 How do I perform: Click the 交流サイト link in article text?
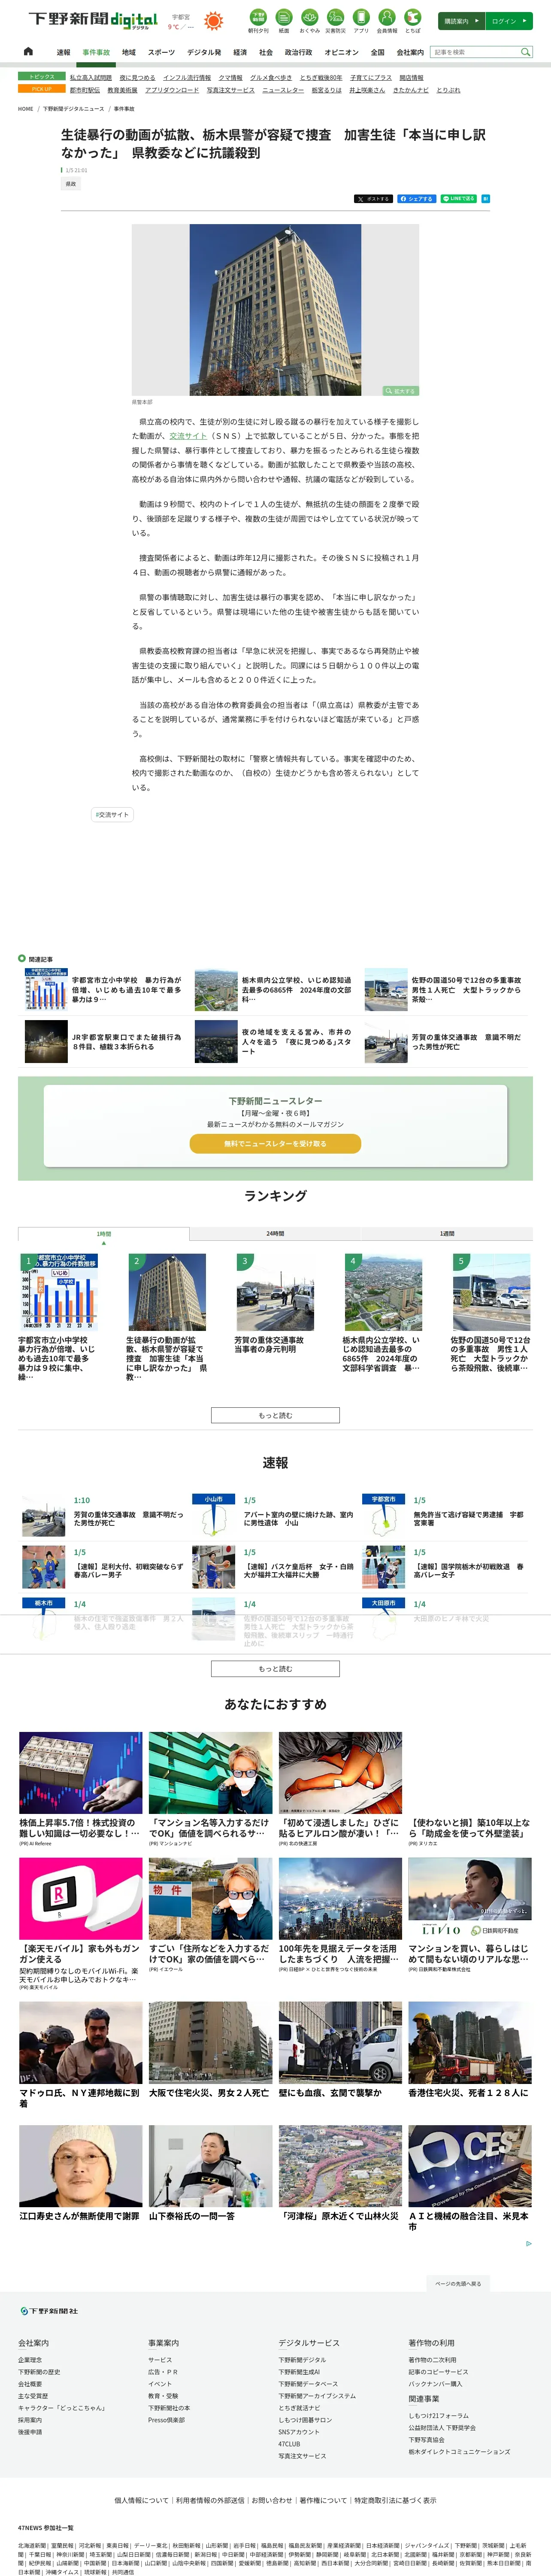coord(188,436)
